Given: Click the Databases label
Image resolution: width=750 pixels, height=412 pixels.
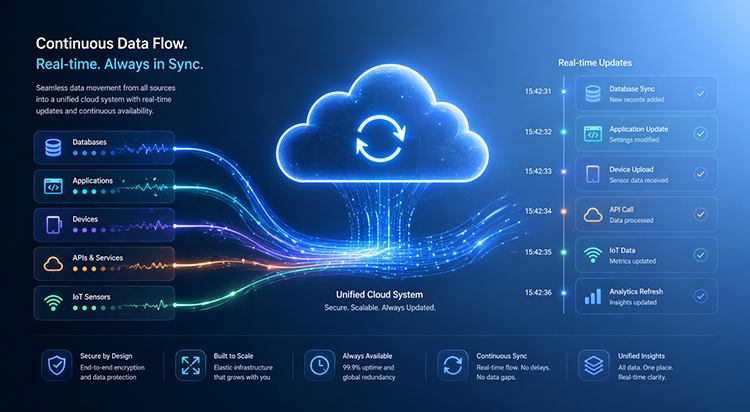Looking at the screenshot, I should (89, 142).
